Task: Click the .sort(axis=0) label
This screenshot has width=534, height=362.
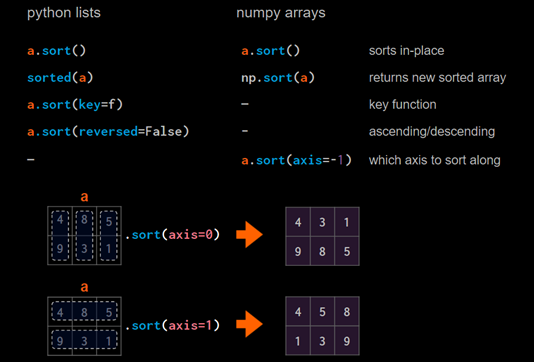Action: pos(173,235)
